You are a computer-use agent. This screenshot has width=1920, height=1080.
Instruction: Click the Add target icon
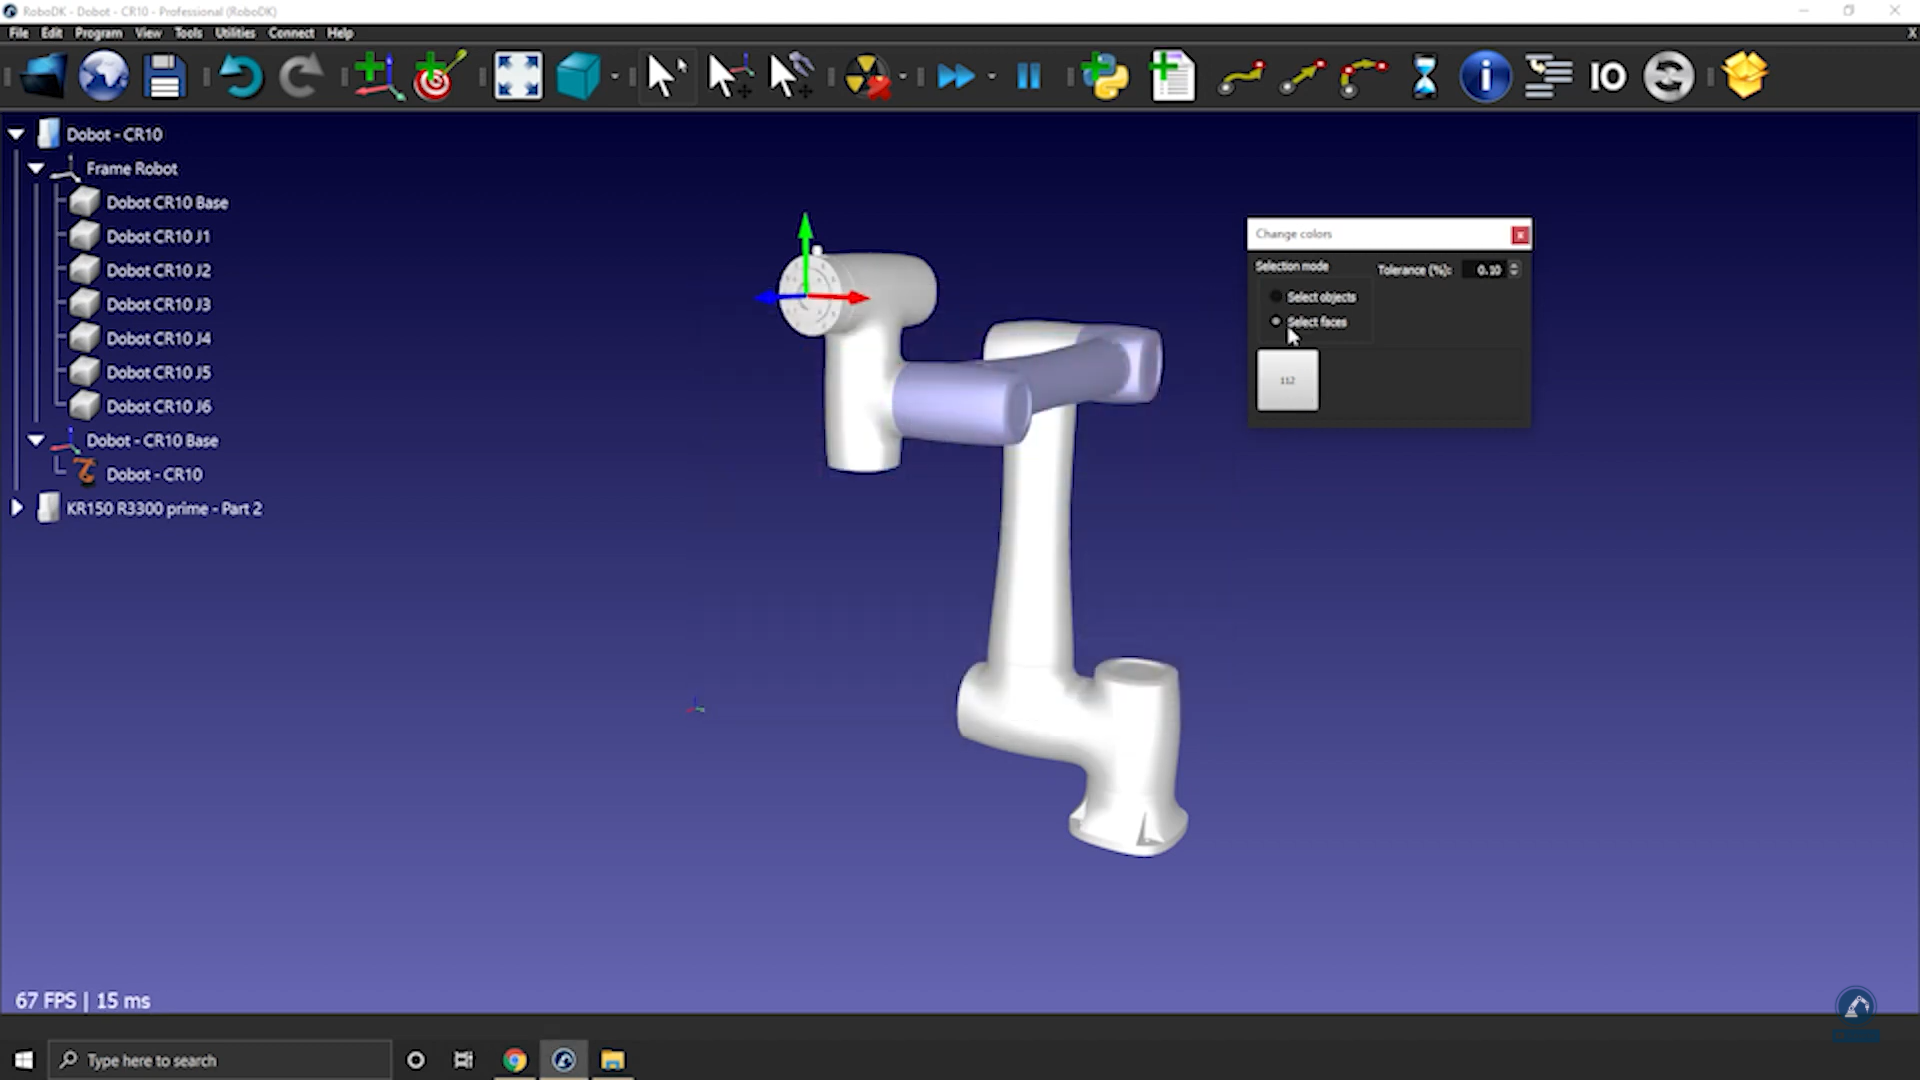[438, 76]
